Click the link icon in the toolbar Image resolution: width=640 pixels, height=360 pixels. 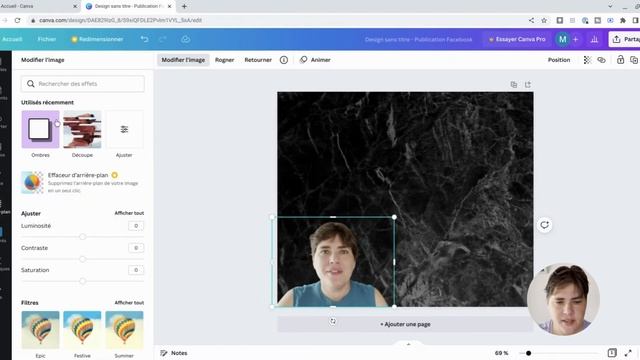(601, 60)
